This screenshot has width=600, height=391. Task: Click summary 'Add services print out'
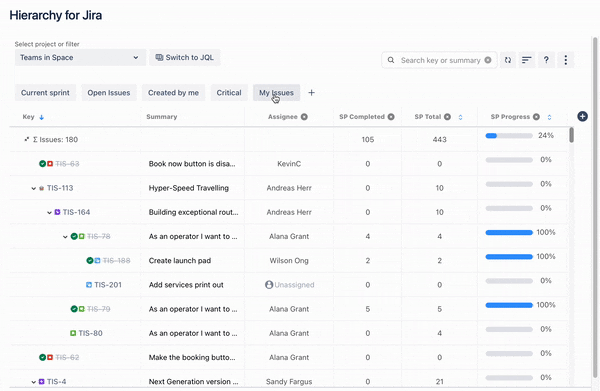186,285
